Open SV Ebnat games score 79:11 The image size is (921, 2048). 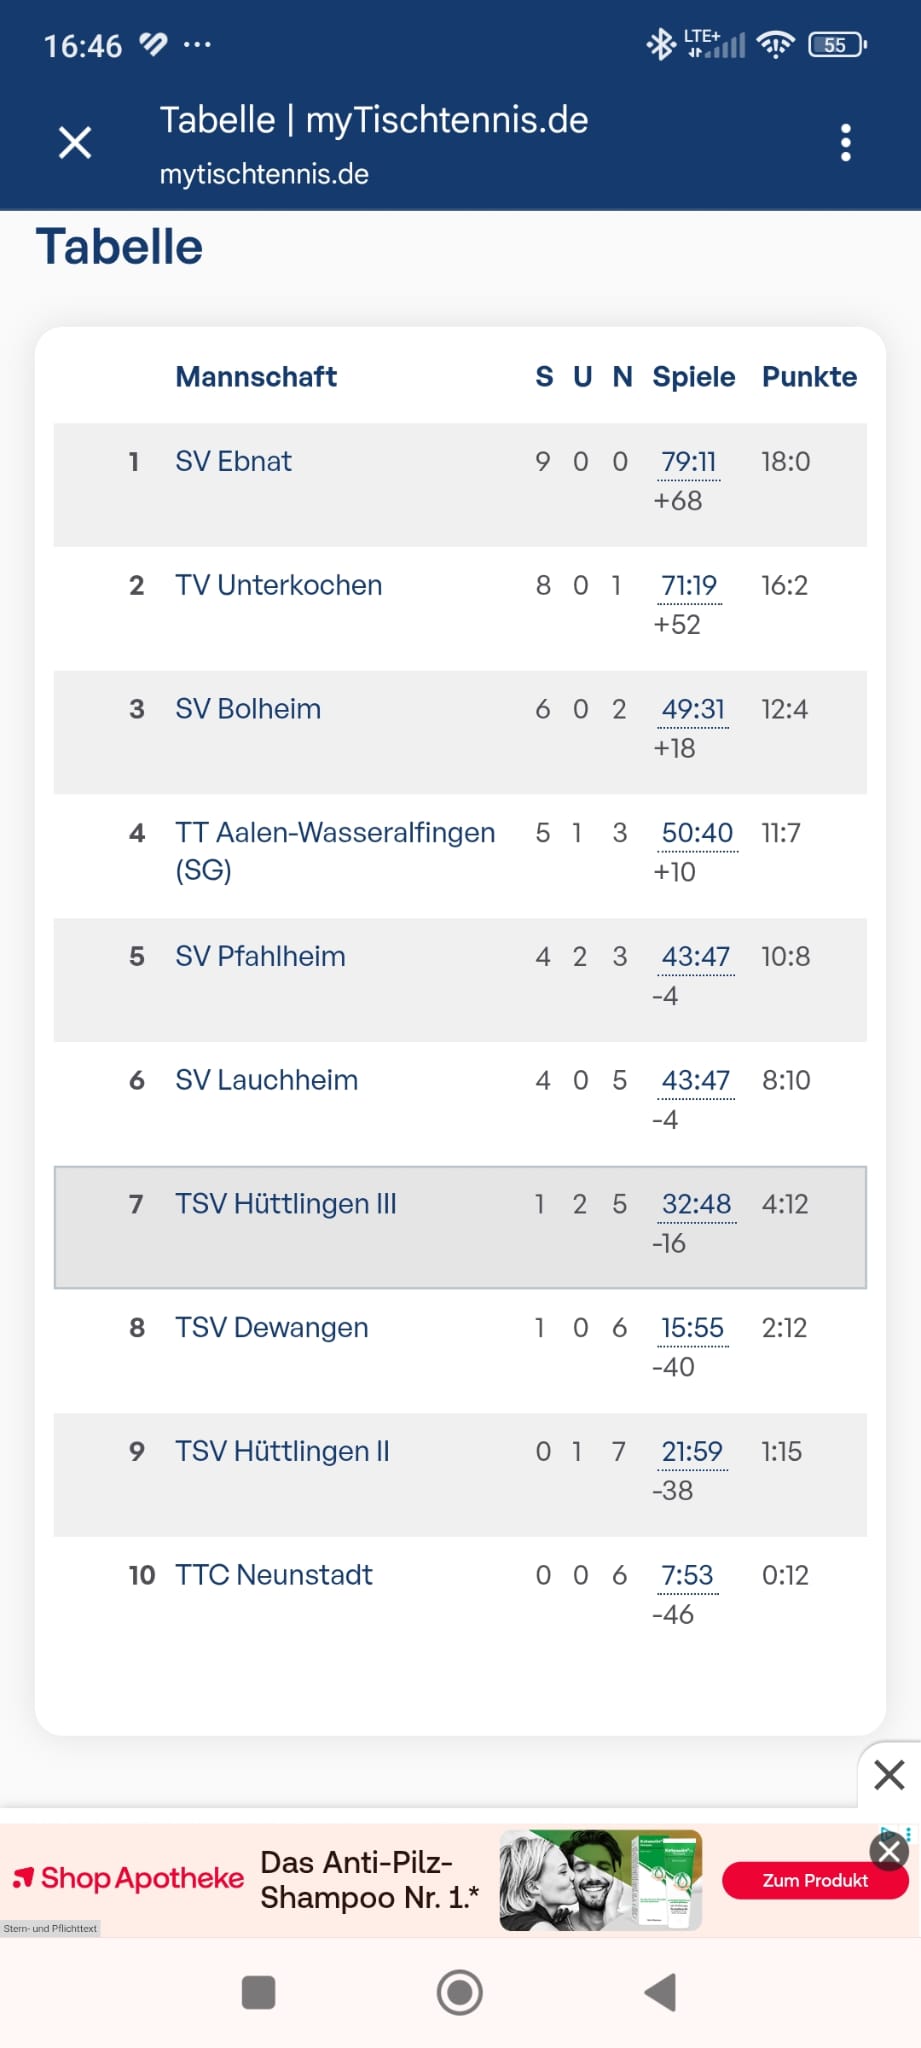689,462
